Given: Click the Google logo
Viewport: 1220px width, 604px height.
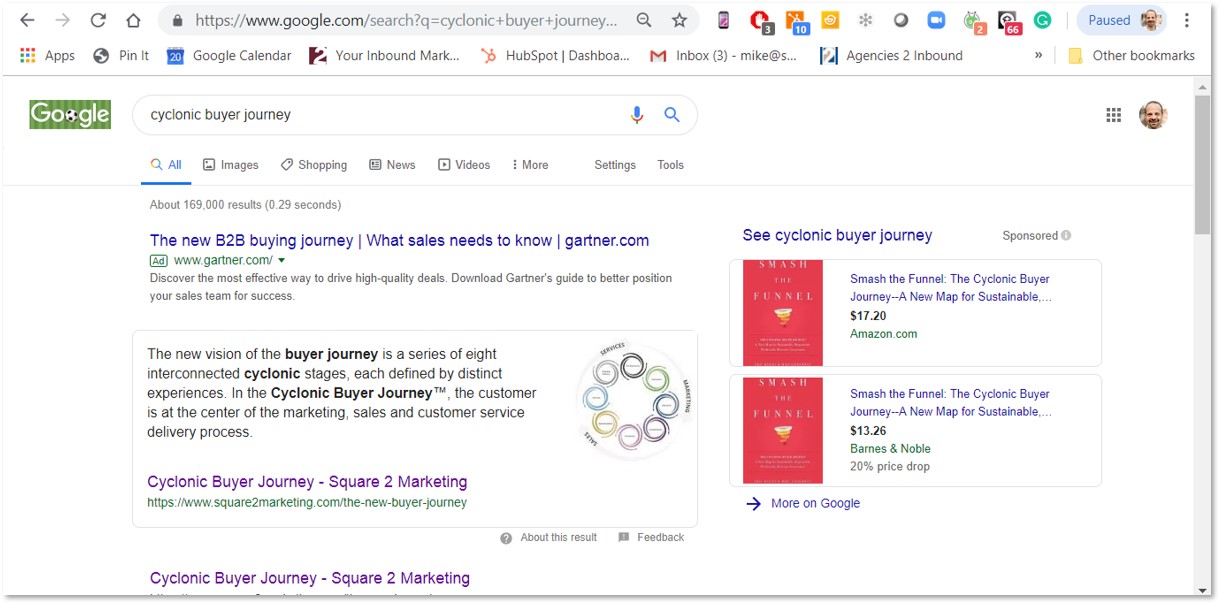Looking at the screenshot, I should tap(70, 115).
